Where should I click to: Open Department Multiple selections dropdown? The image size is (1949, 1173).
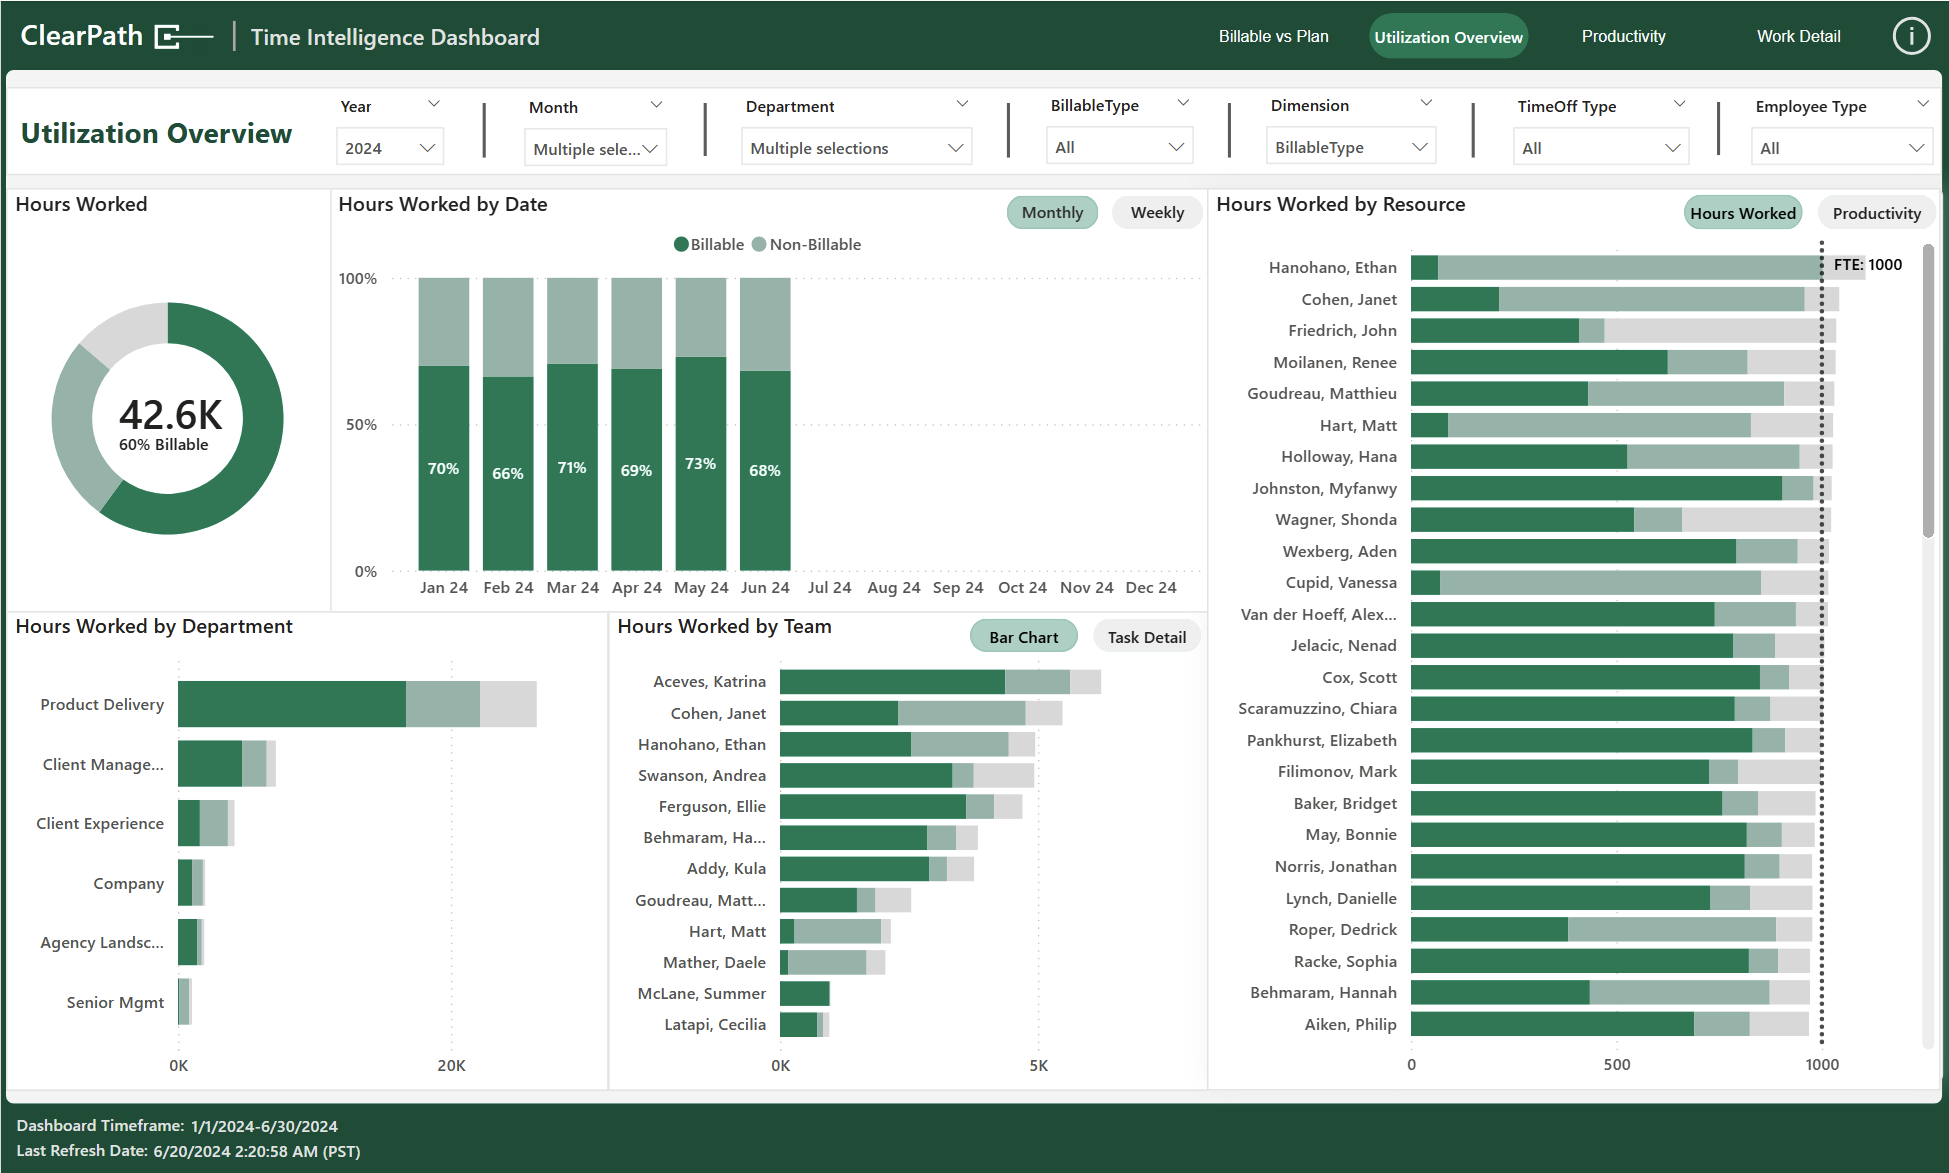click(857, 148)
